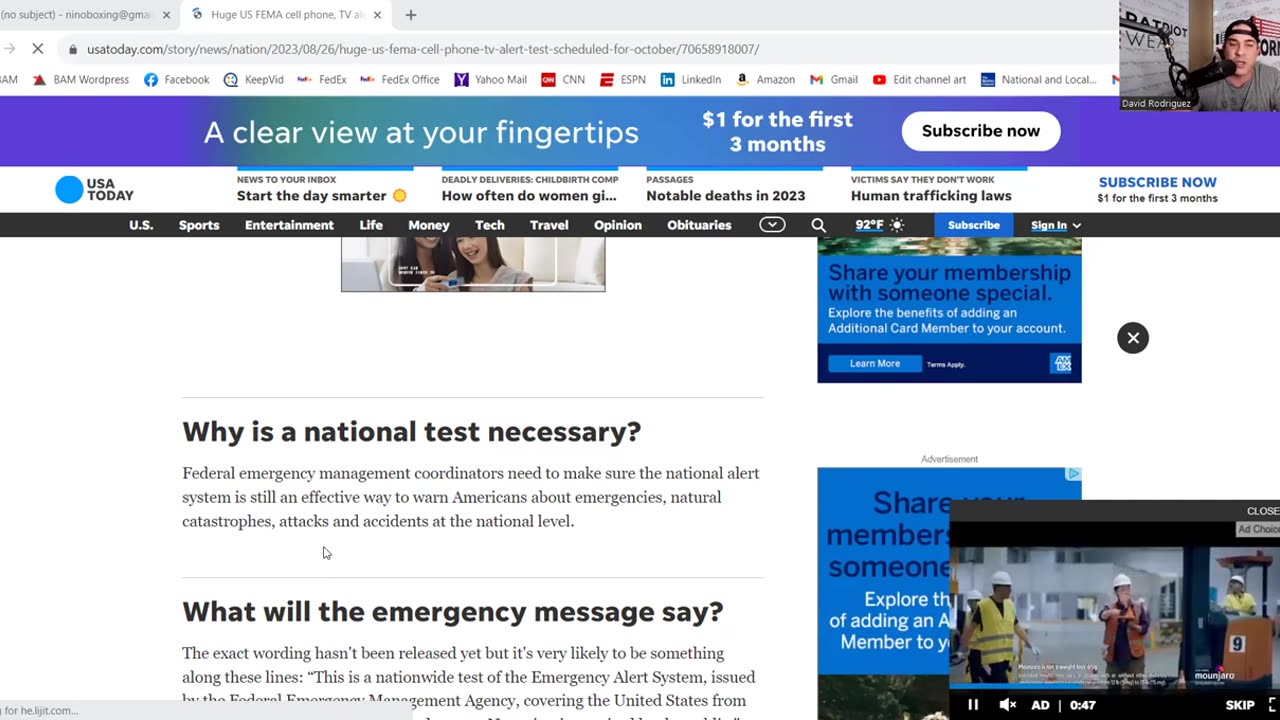This screenshot has height=720, width=1280.
Task: Go to the Obituaries section
Action: 699,225
